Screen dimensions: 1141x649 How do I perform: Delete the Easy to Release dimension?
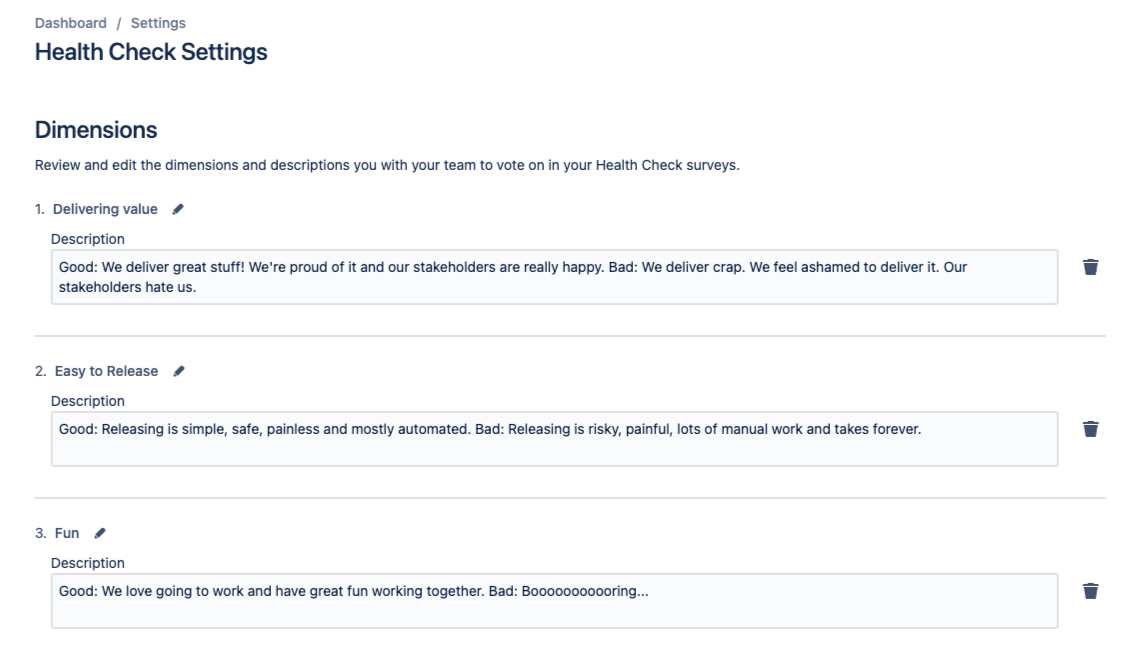coord(1089,427)
